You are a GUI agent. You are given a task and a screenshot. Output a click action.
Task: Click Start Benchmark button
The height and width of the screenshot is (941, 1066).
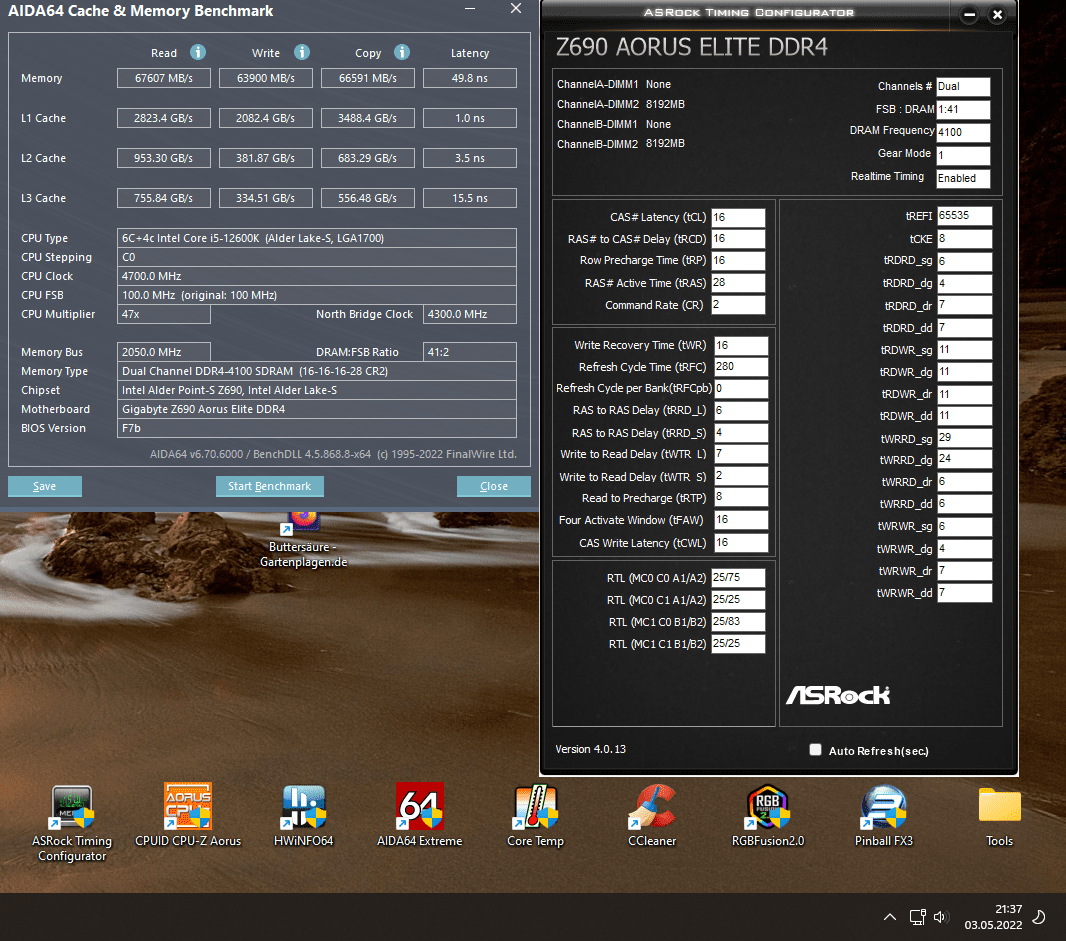point(269,486)
